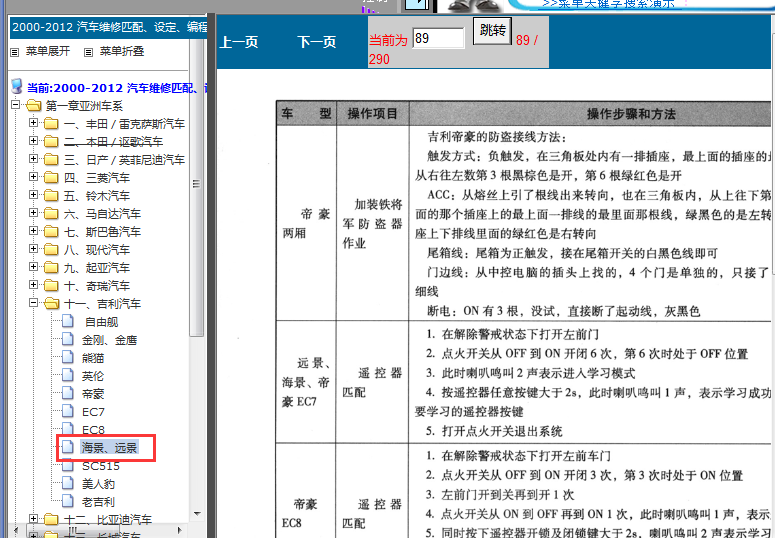Screen dimensions: 775x538
Task: Click document icon of SC515
Action: (x=68, y=466)
